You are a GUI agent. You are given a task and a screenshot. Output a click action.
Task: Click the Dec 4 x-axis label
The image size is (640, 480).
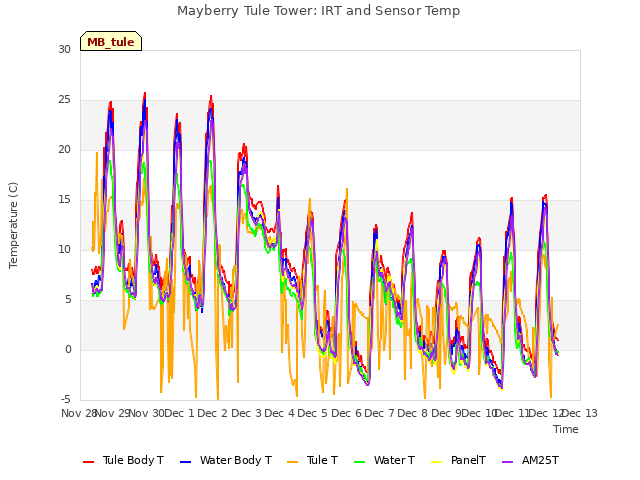(279, 413)
